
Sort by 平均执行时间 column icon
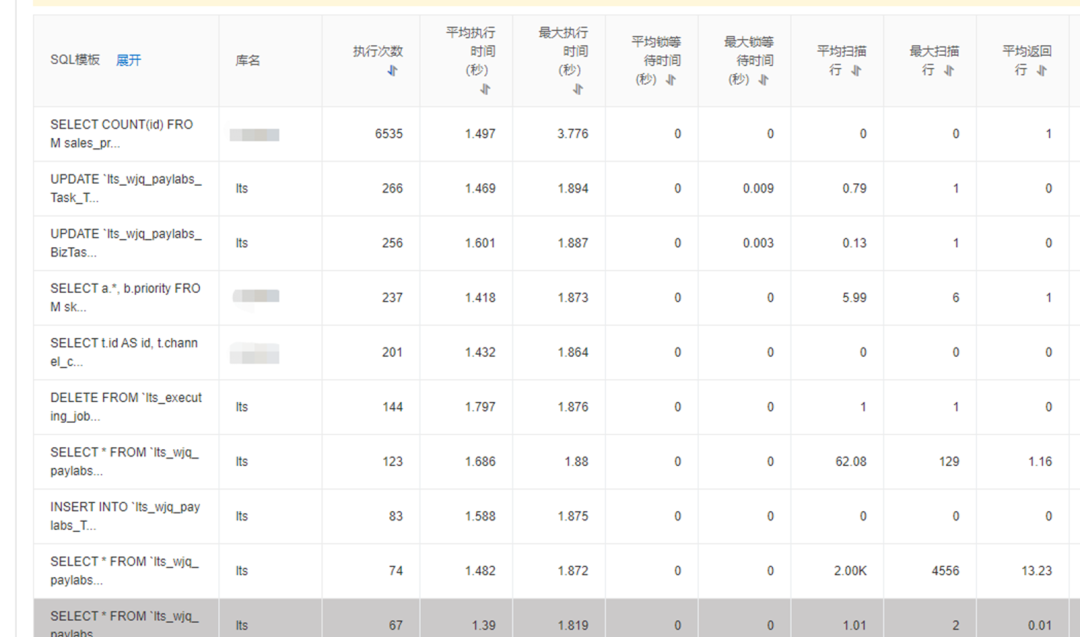click(485, 89)
